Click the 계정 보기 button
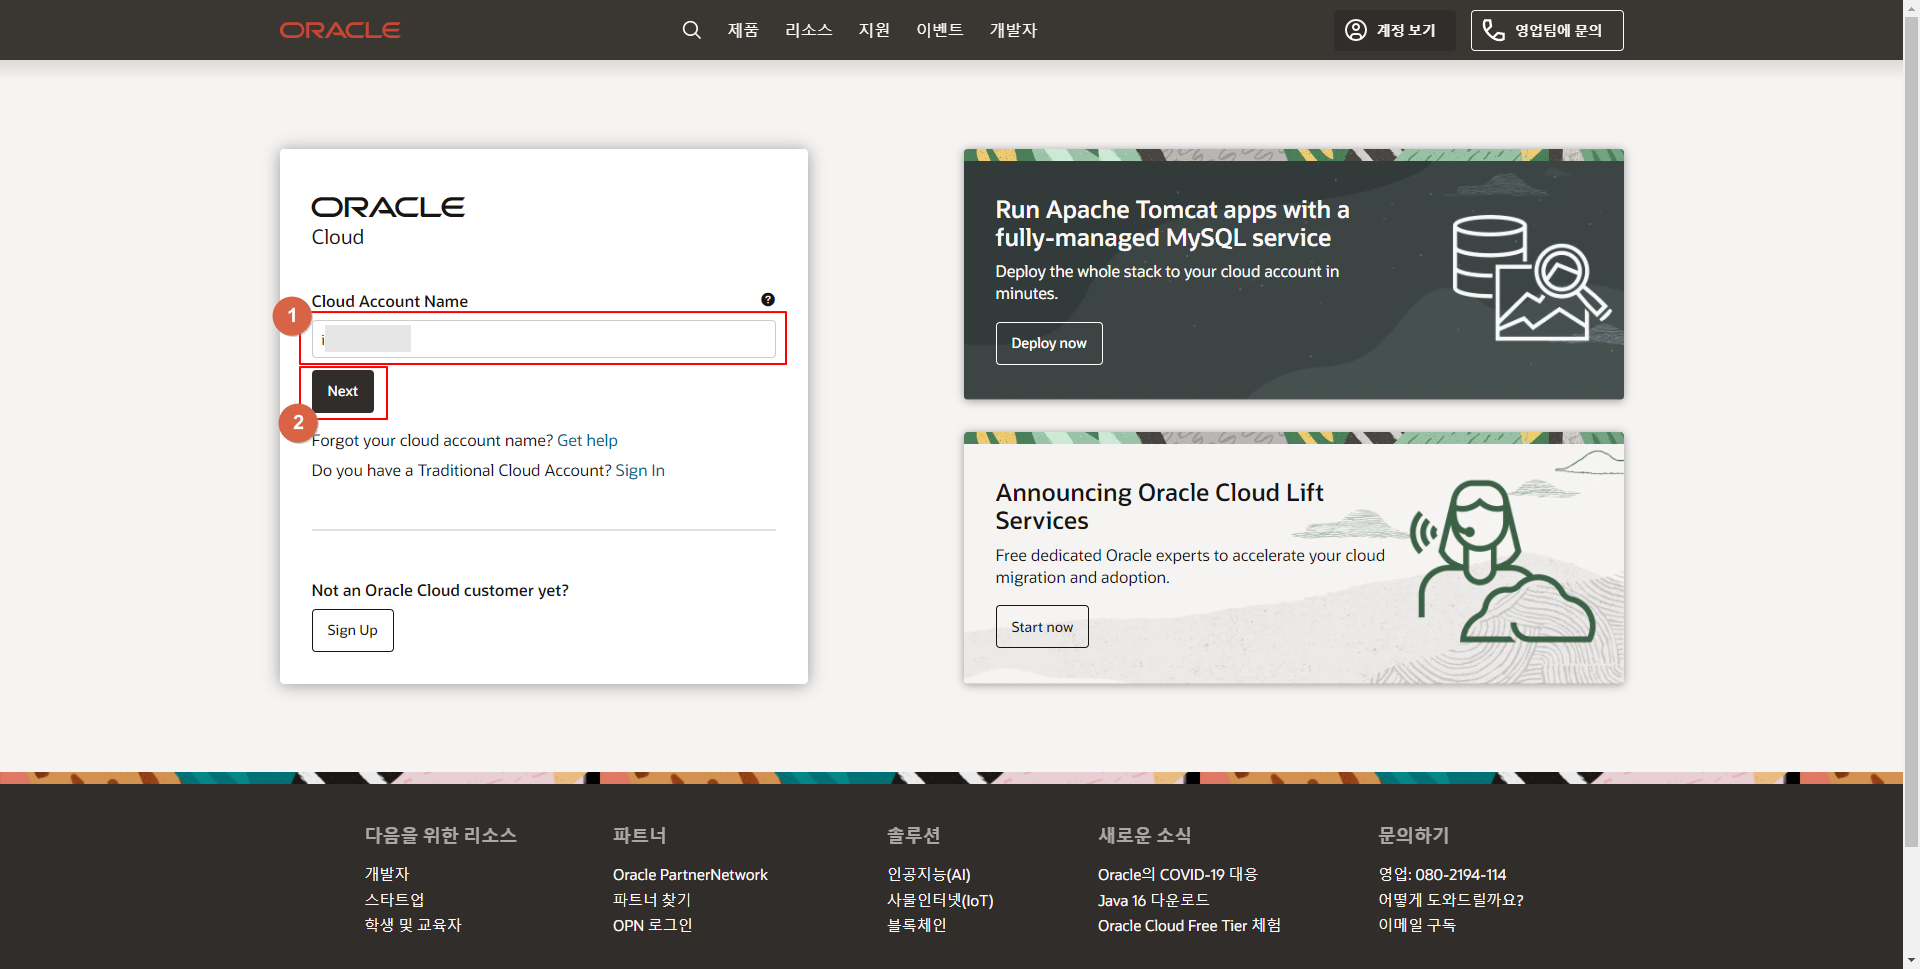Image resolution: width=1920 pixels, height=969 pixels. tap(1394, 30)
